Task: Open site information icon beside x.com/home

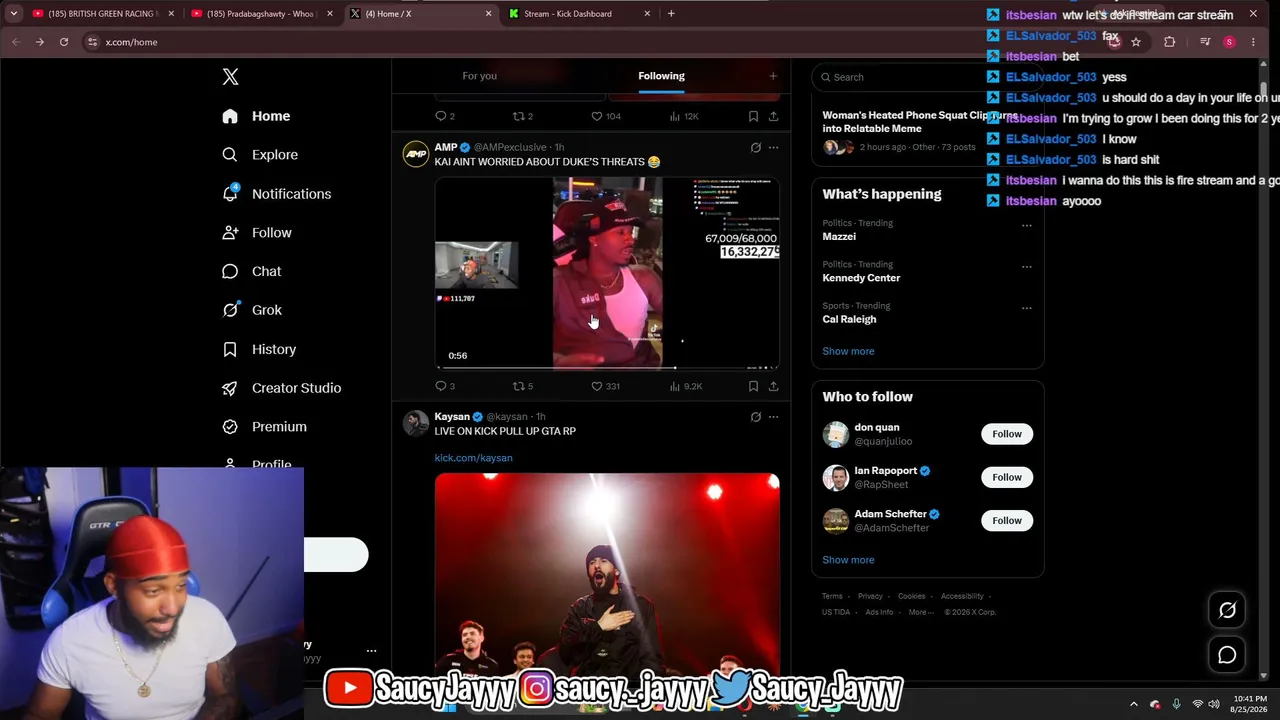Action: pos(93,42)
